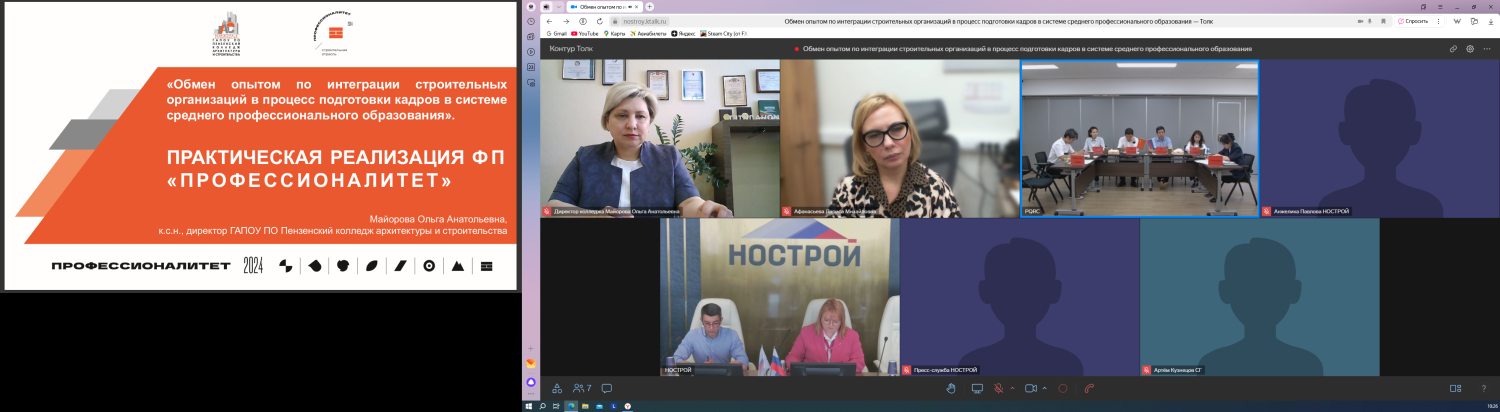The width and height of the screenshot is (1500, 412).
Task: Open the YouTube bookmark
Action: tap(585, 33)
